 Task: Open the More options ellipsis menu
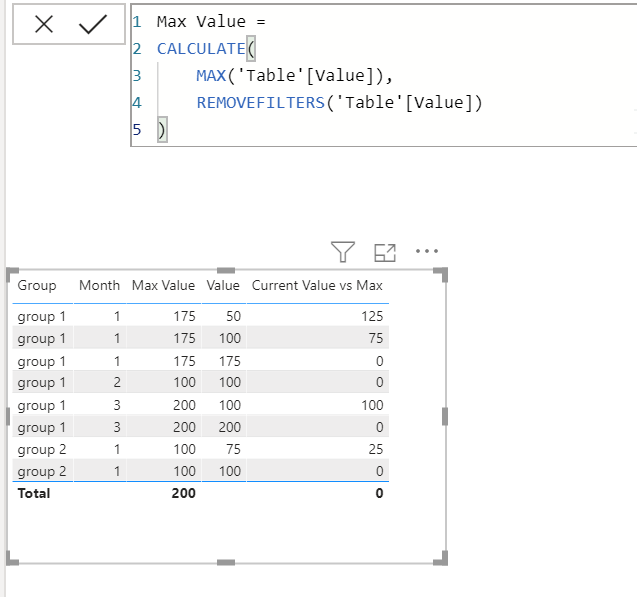[427, 251]
